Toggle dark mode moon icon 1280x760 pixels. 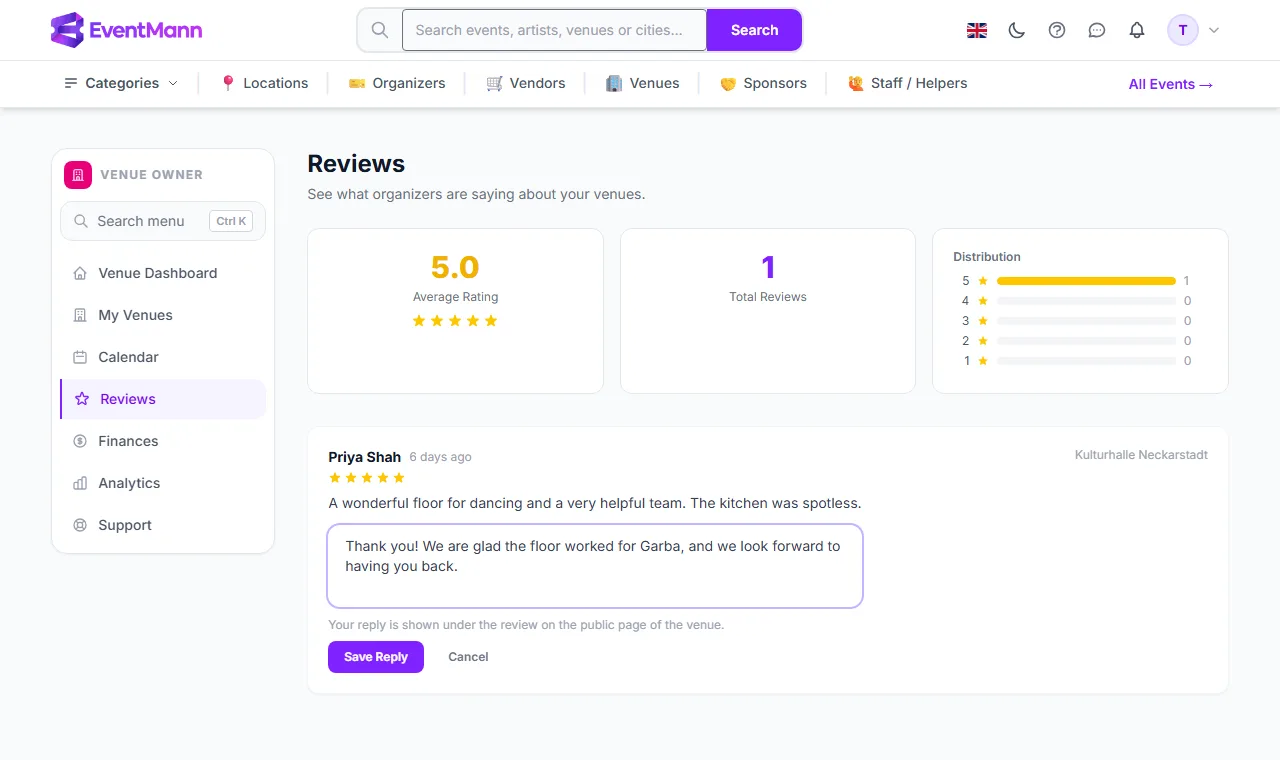pyautogui.click(x=1017, y=30)
